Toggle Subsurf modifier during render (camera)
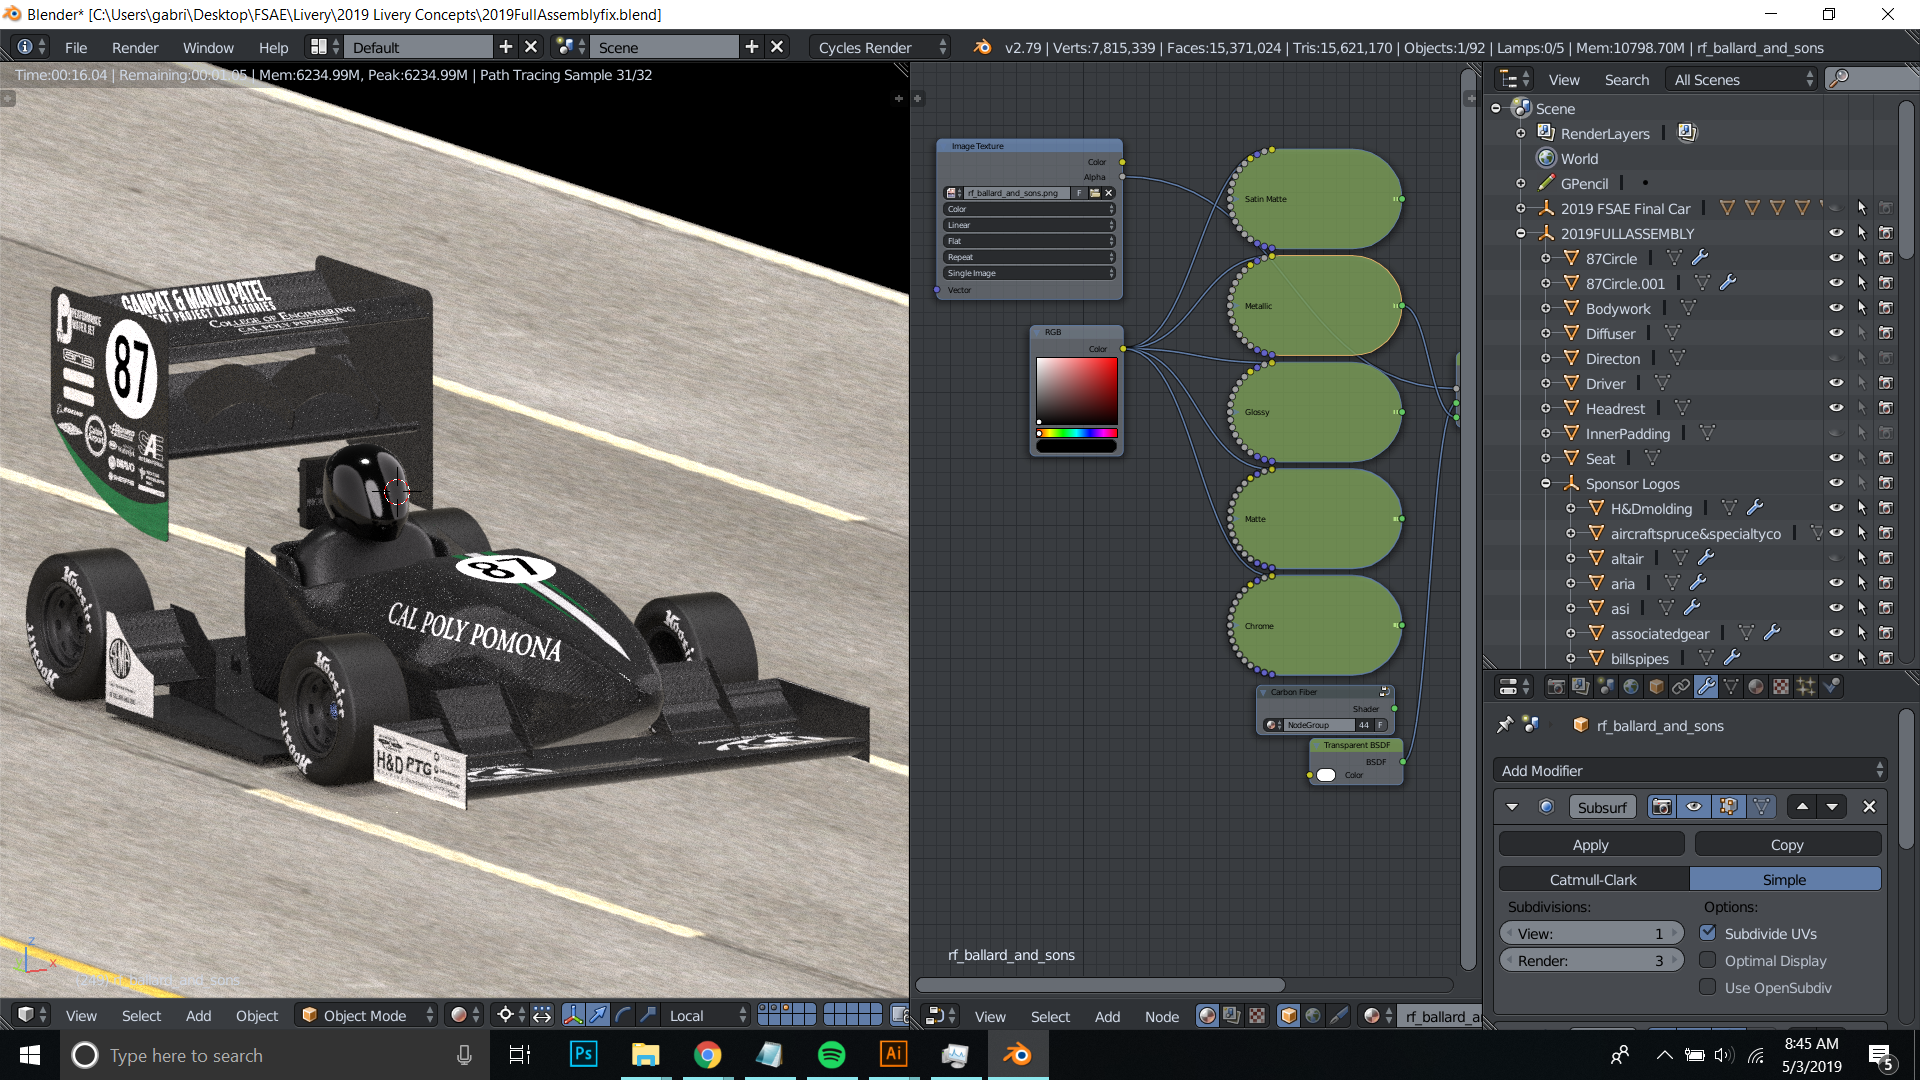The width and height of the screenshot is (1920, 1080). coord(1662,807)
